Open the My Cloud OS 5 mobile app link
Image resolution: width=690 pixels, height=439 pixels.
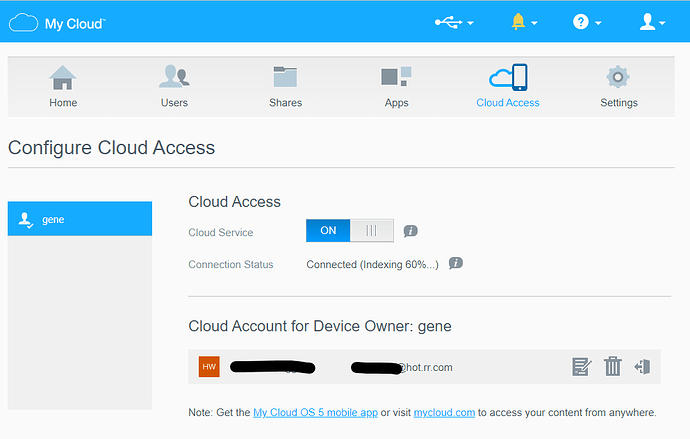point(315,412)
